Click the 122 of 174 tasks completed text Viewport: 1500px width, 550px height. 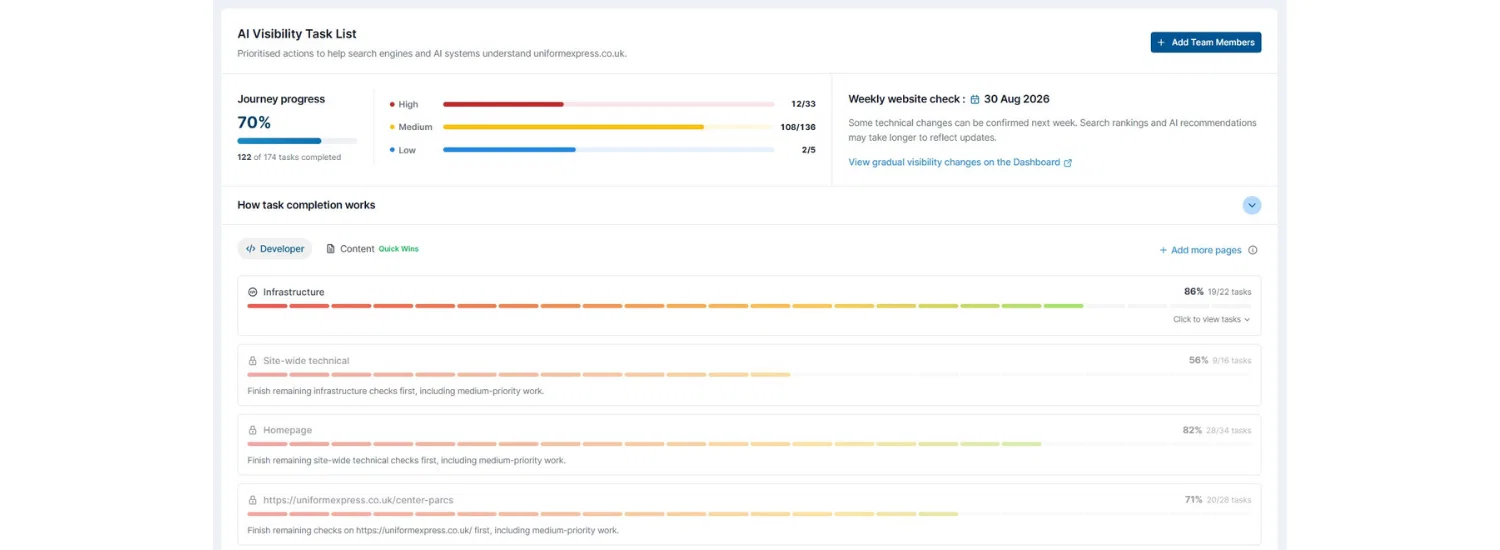289,157
